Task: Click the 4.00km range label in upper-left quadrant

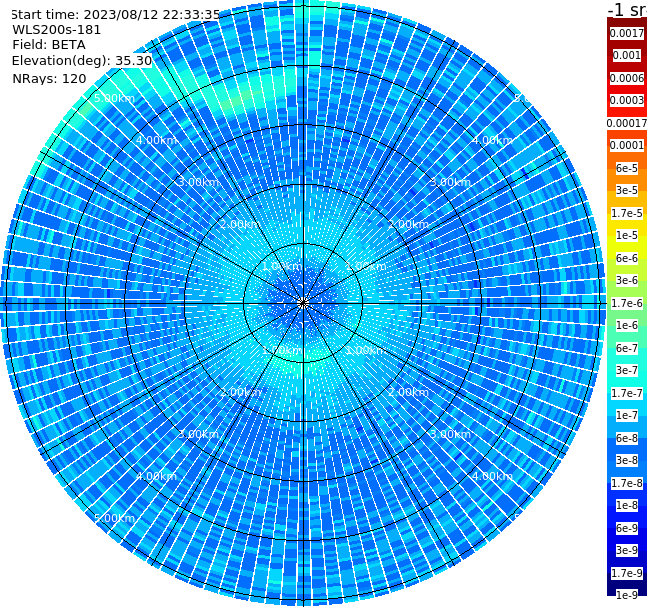Action: coord(156,140)
